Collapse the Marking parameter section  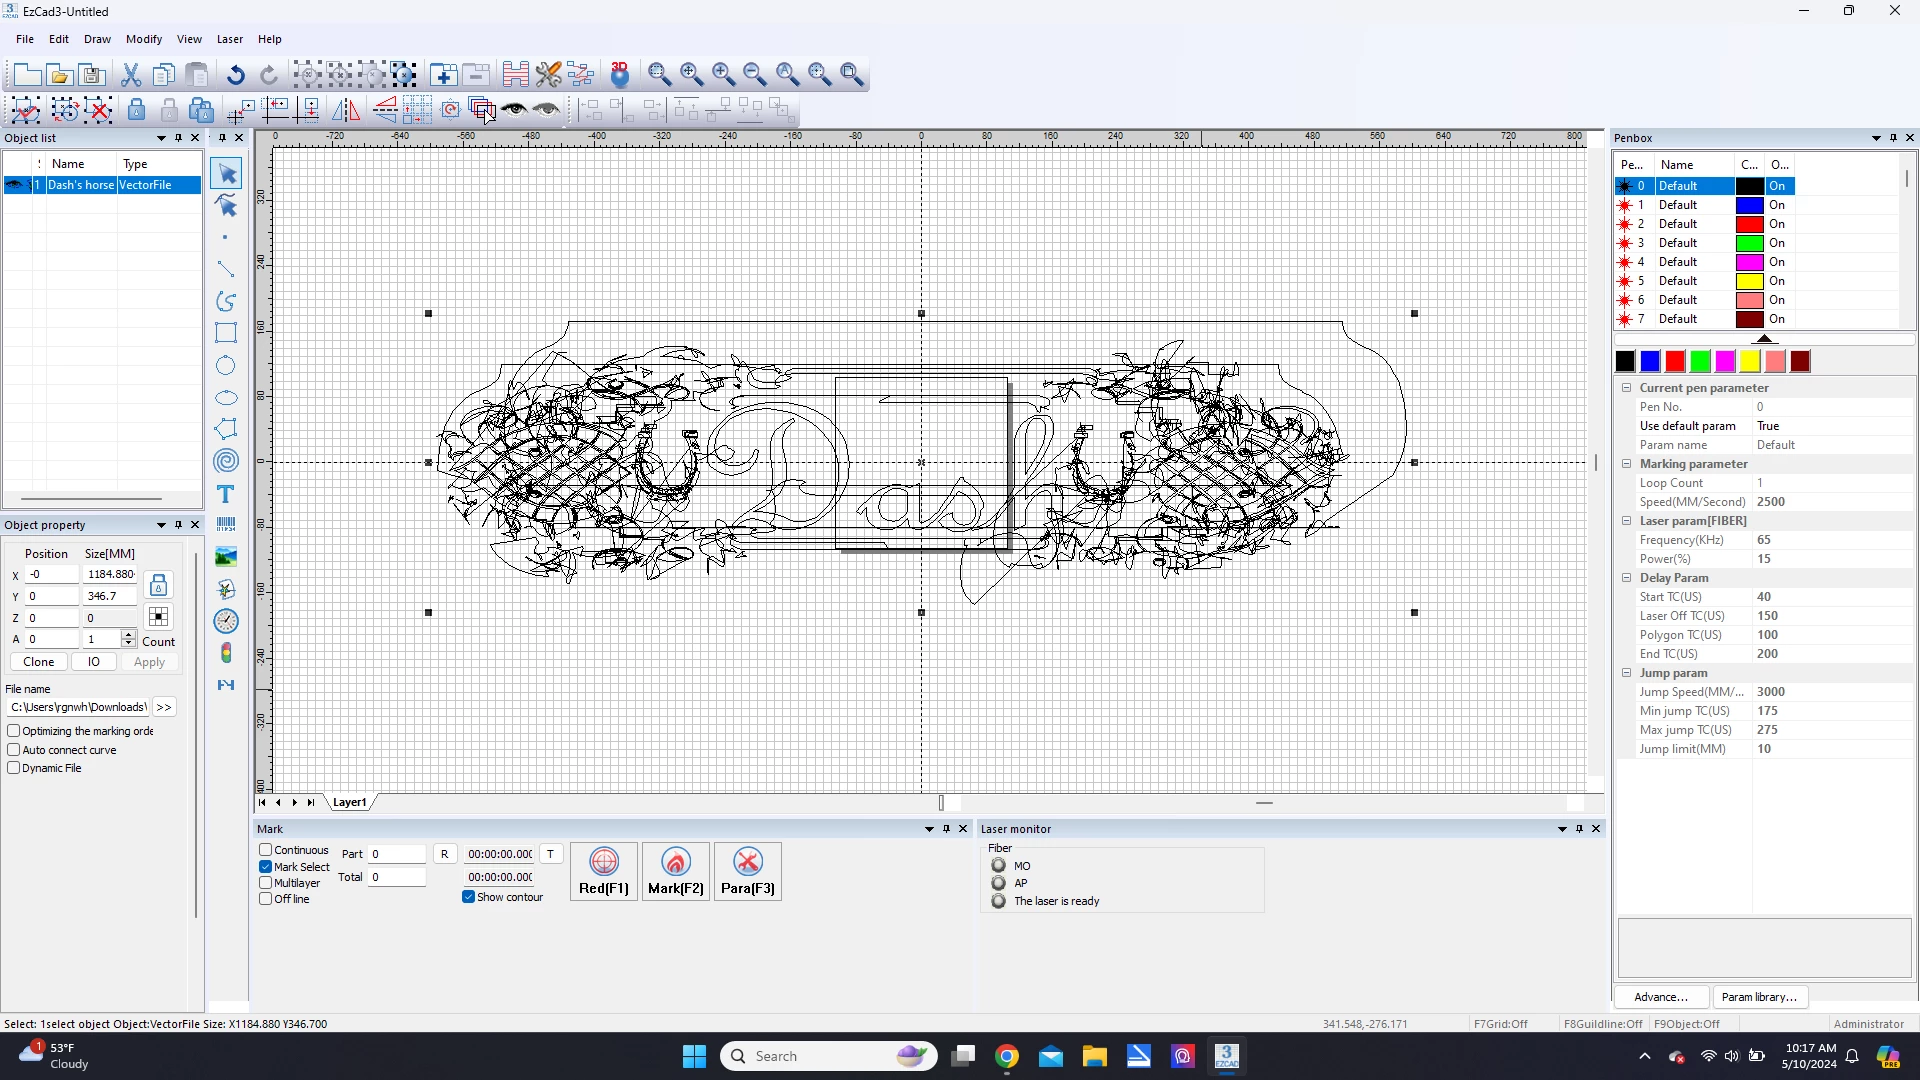1626,464
